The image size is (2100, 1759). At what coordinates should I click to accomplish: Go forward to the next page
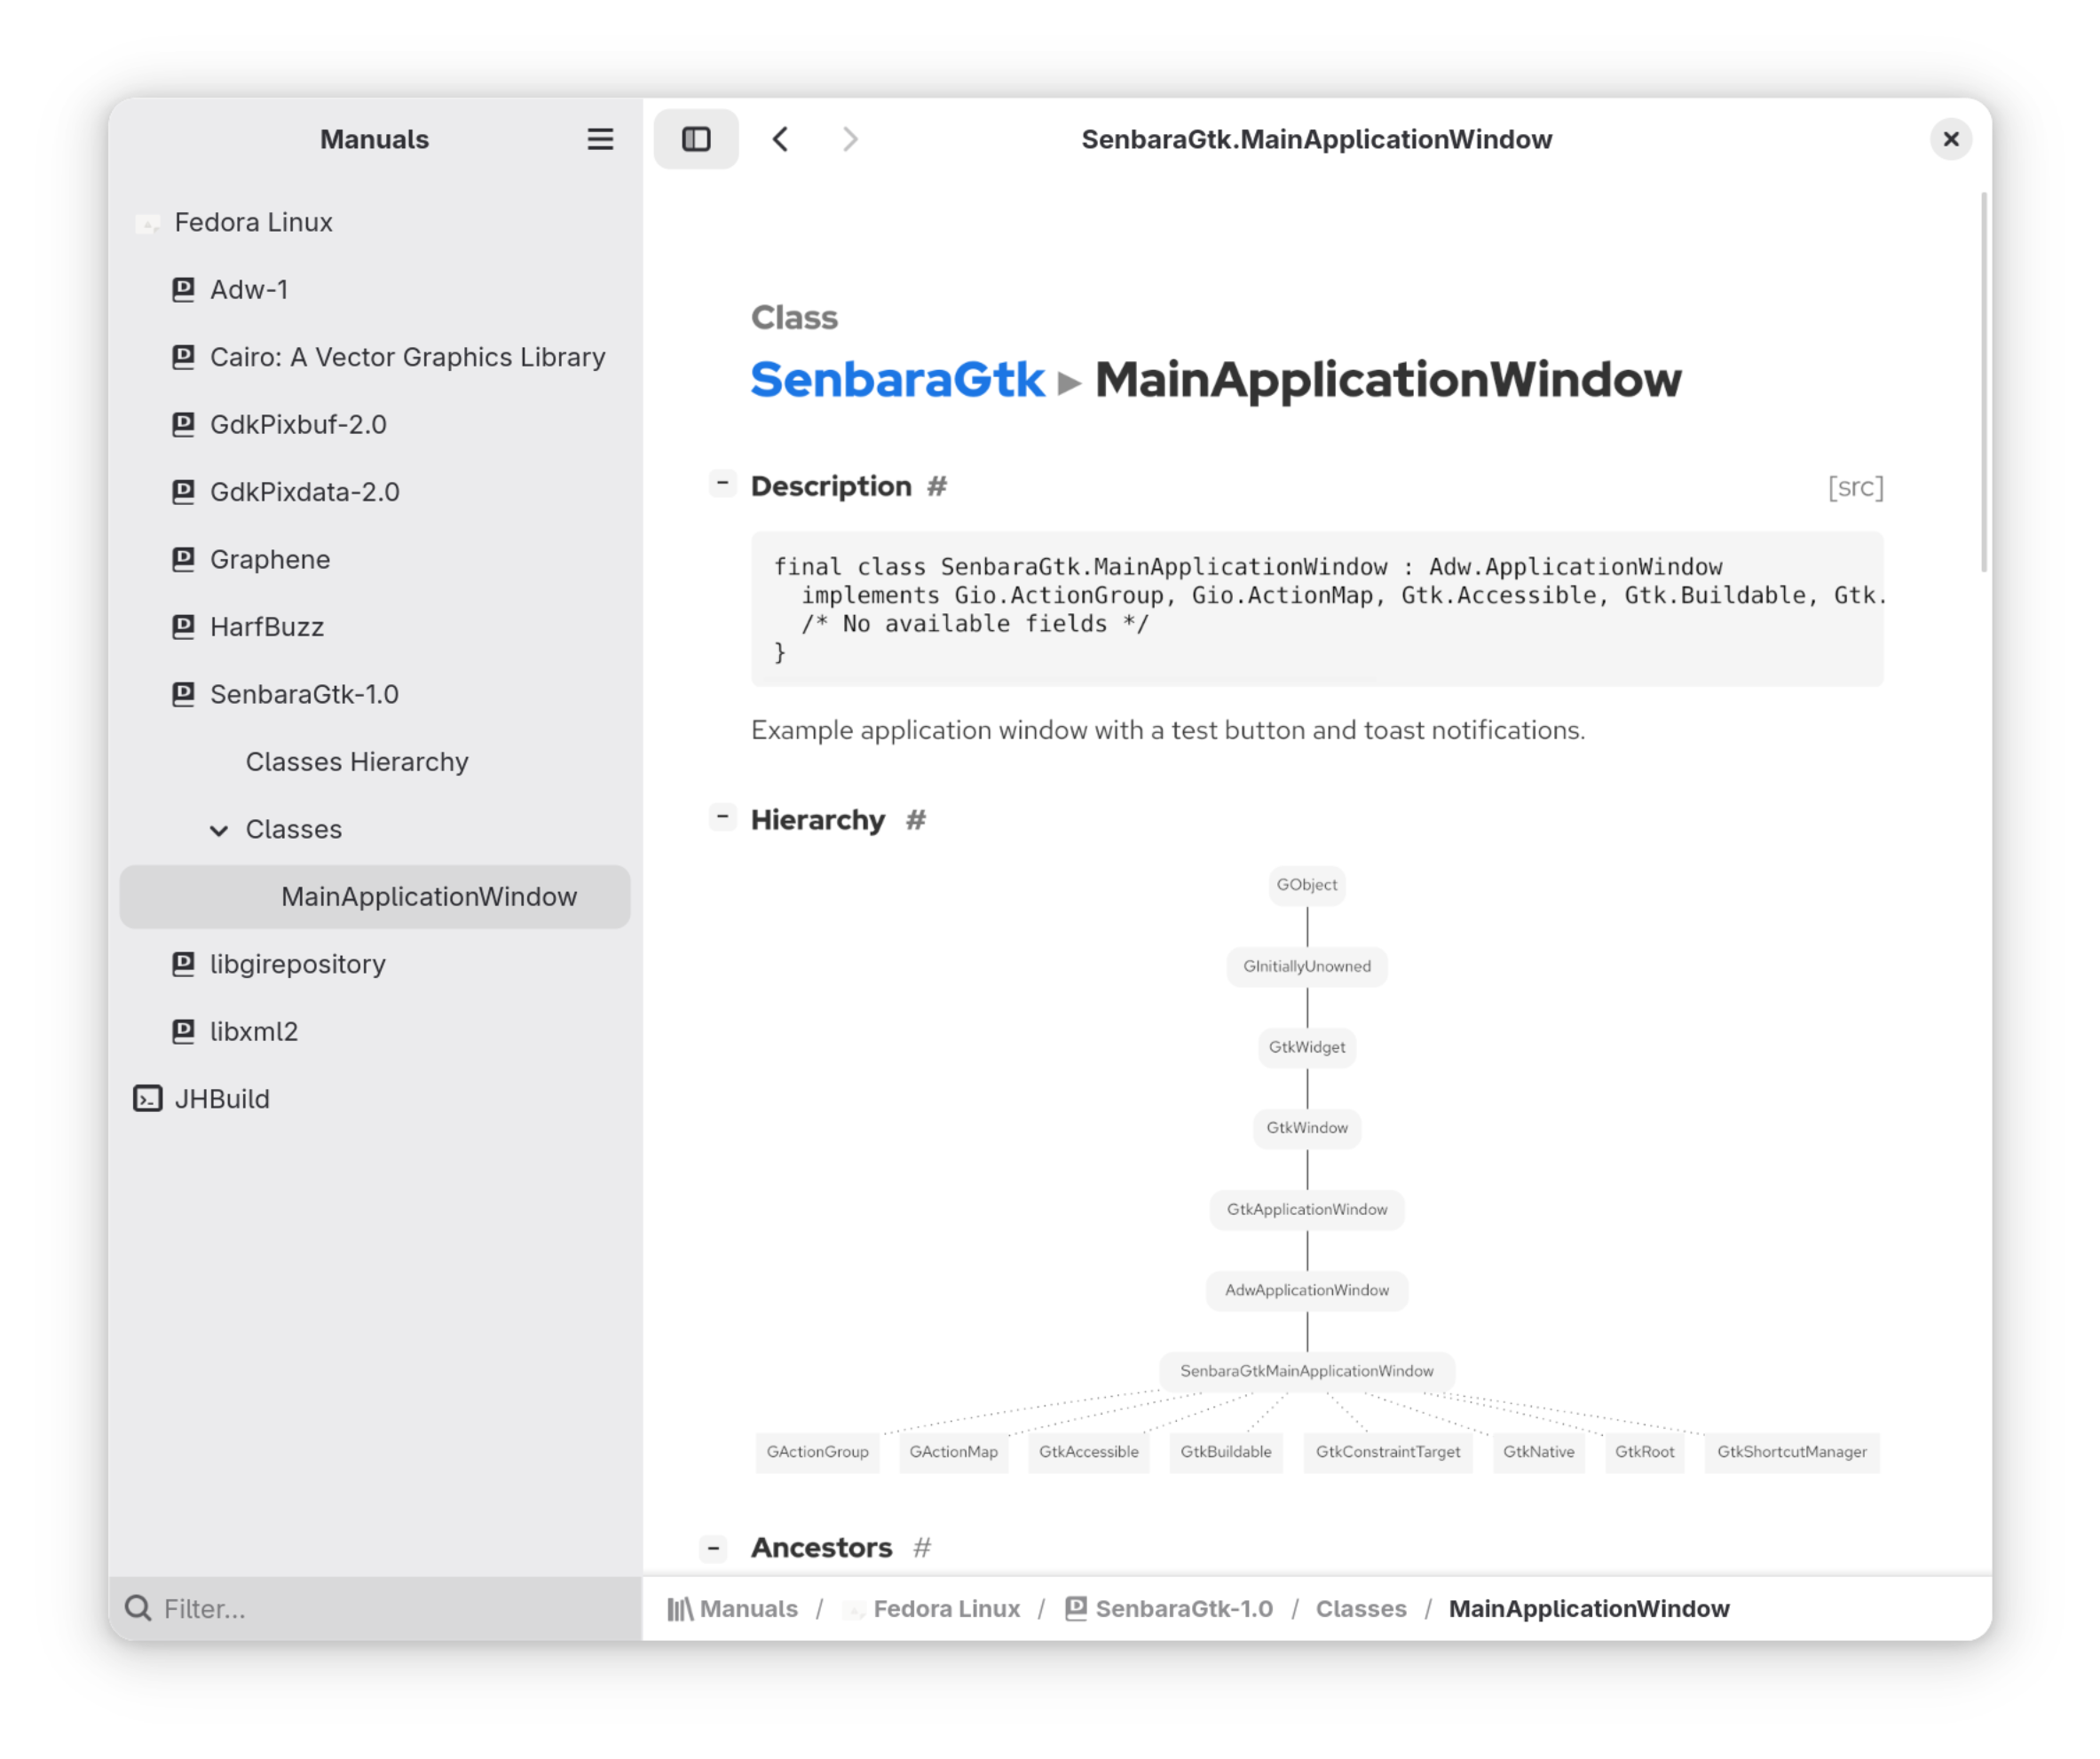point(850,139)
